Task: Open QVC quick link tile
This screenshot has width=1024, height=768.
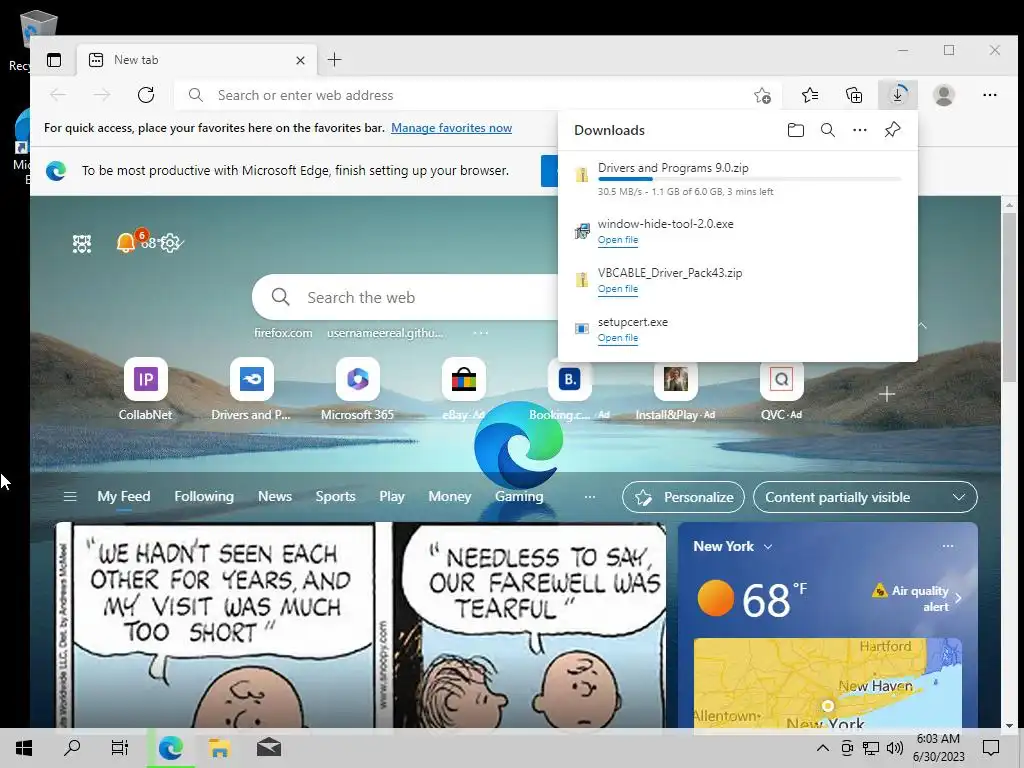Action: (781, 389)
